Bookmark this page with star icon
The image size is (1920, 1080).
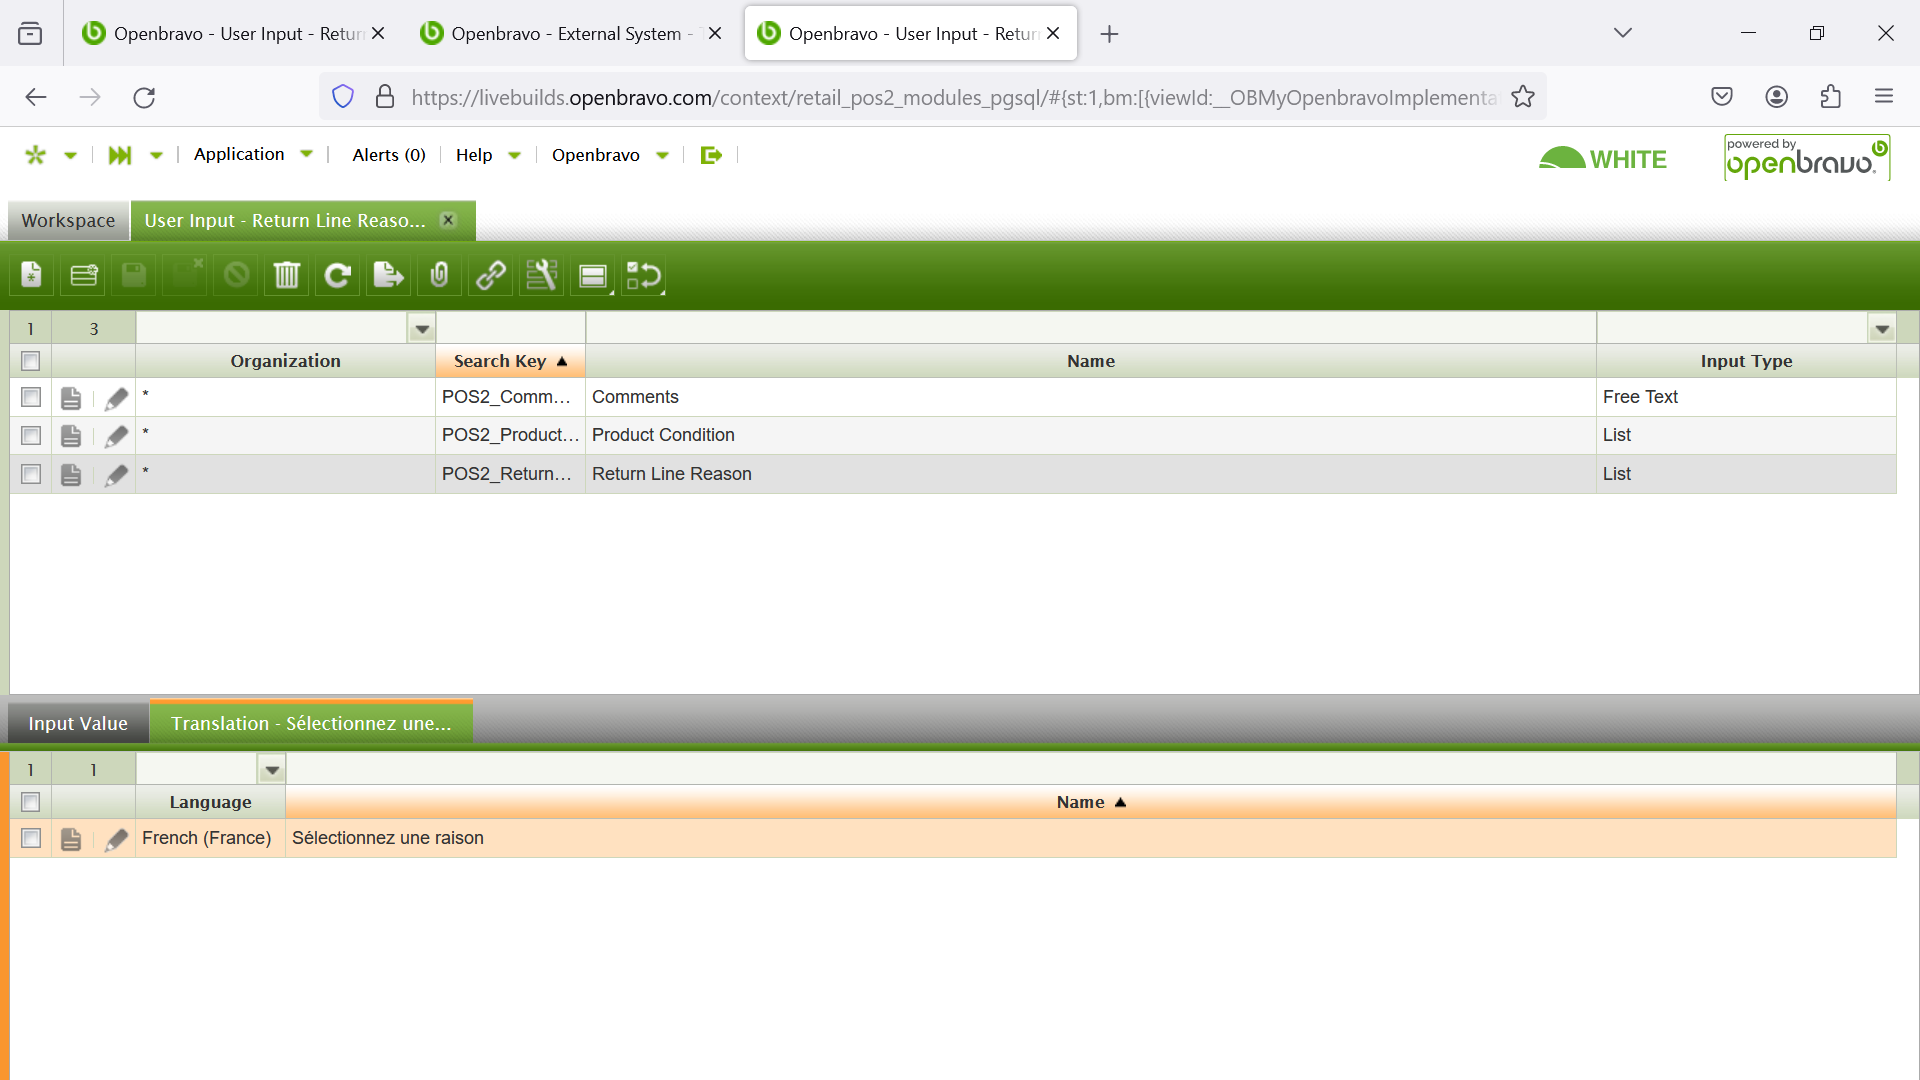click(x=1523, y=97)
